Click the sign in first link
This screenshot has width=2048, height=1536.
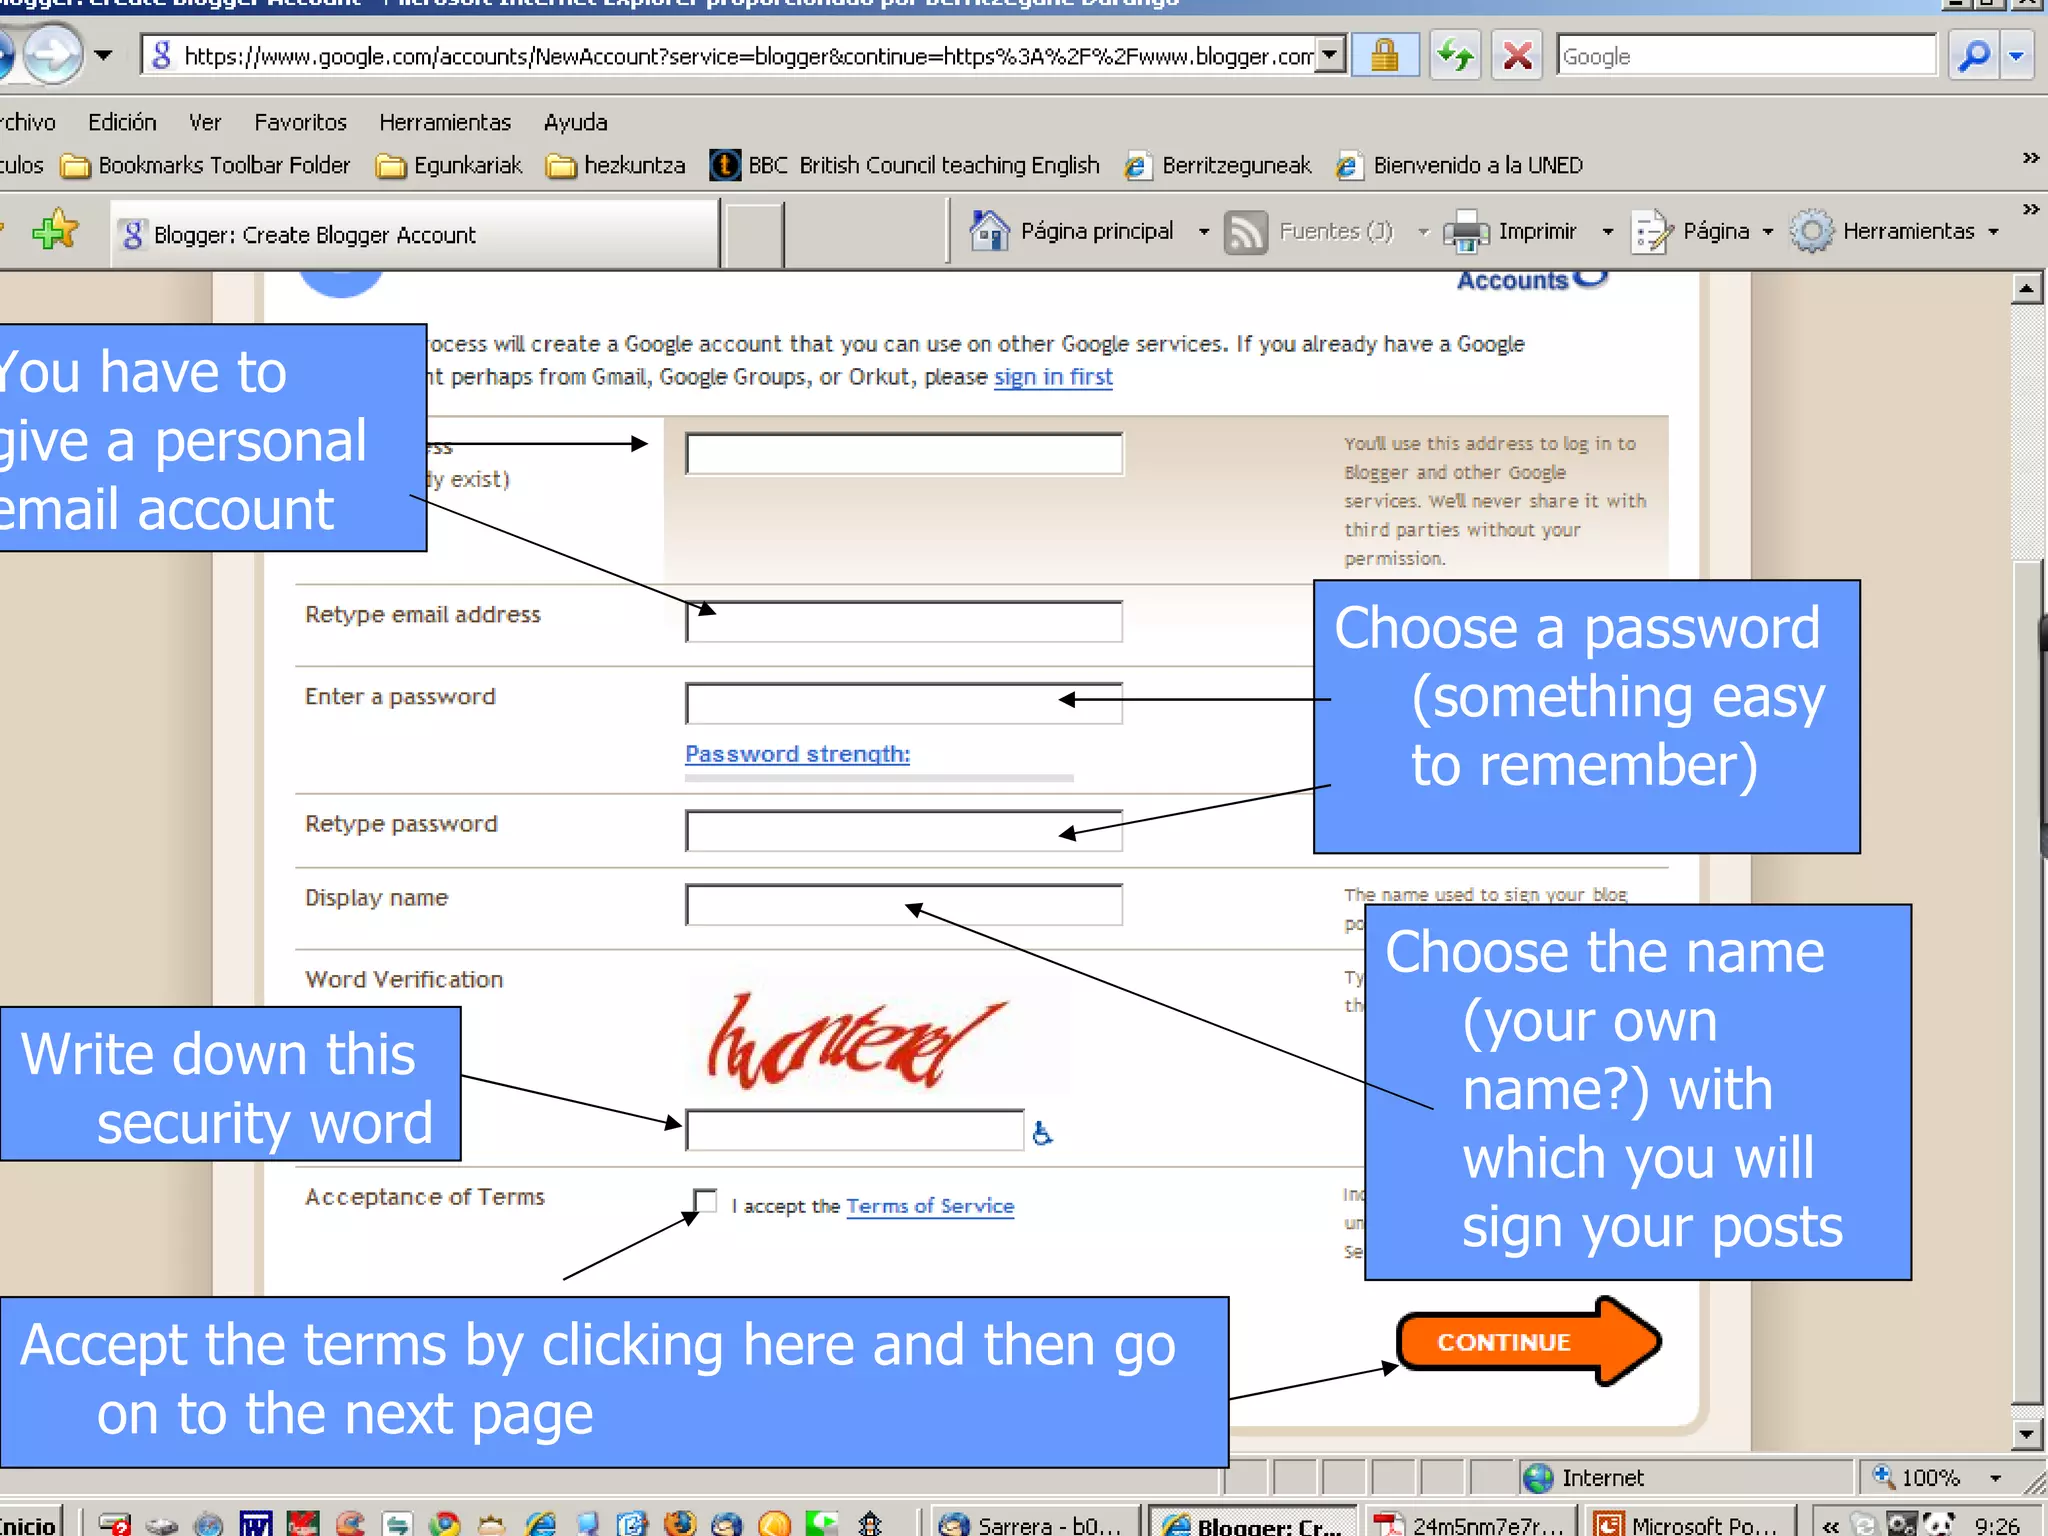coord(1053,377)
